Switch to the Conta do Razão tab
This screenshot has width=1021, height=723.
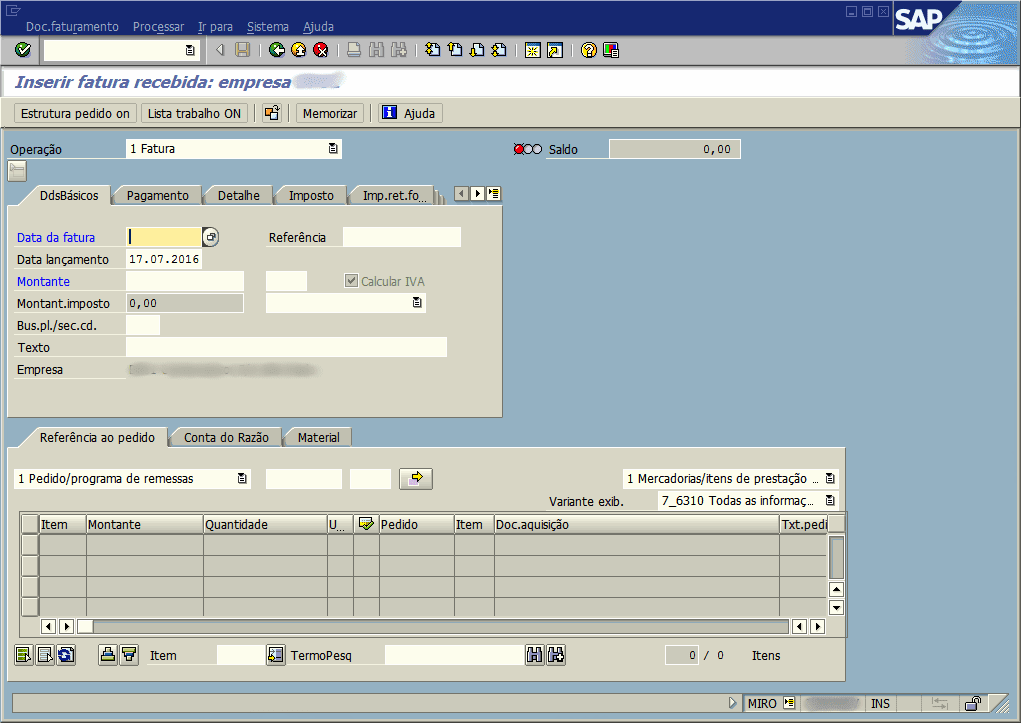click(x=226, y=438)
